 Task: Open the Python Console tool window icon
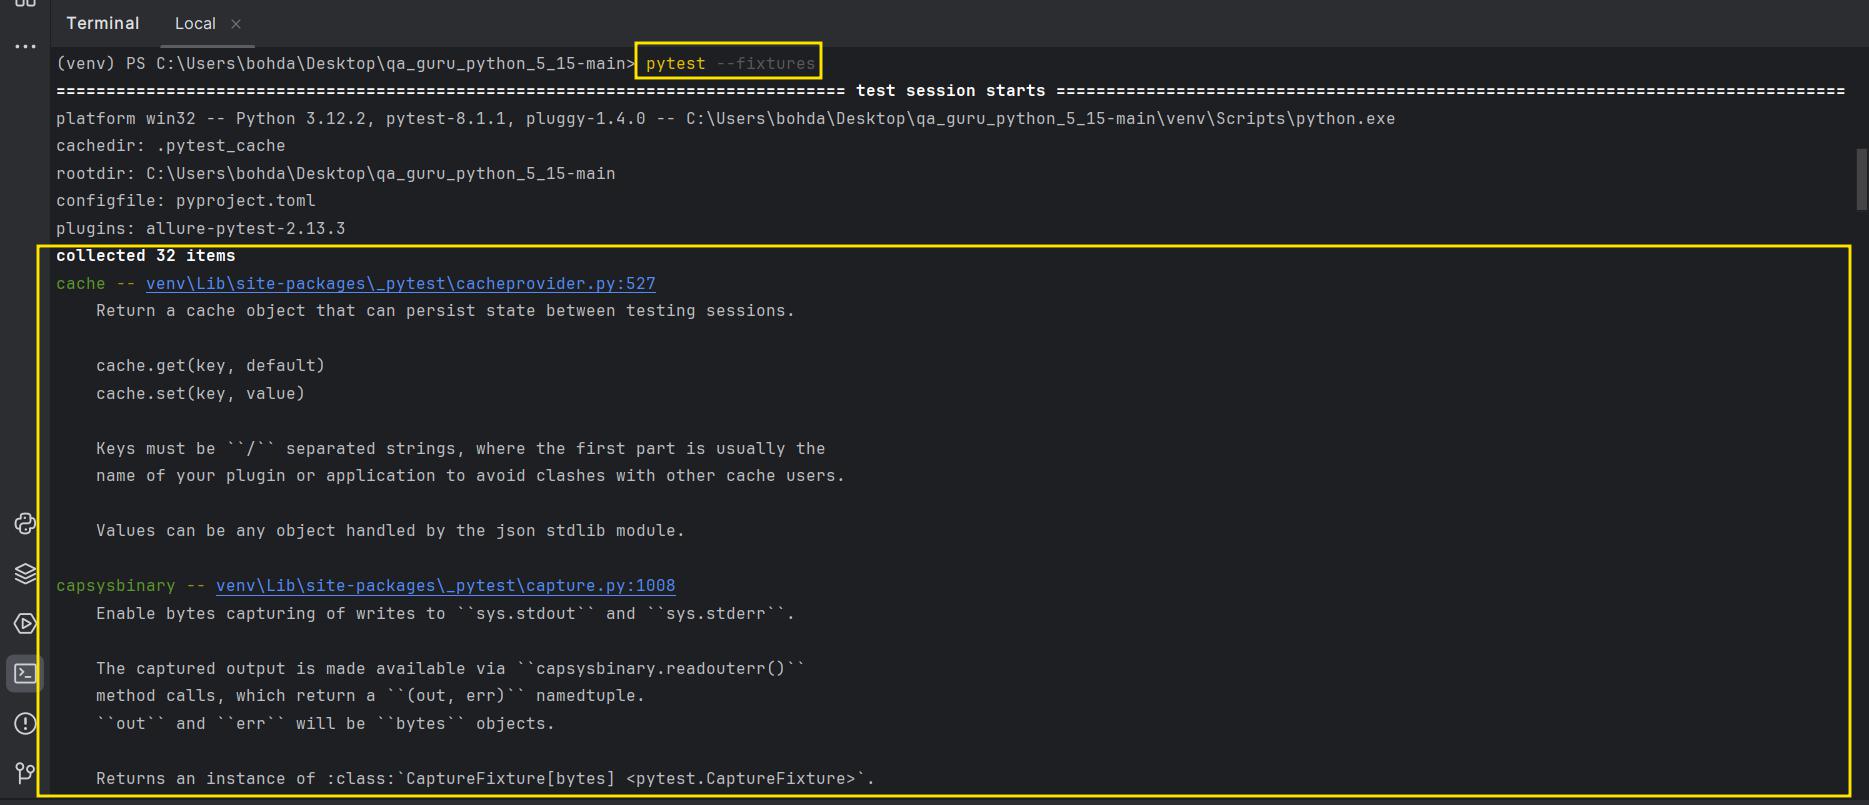click(25, 523)
